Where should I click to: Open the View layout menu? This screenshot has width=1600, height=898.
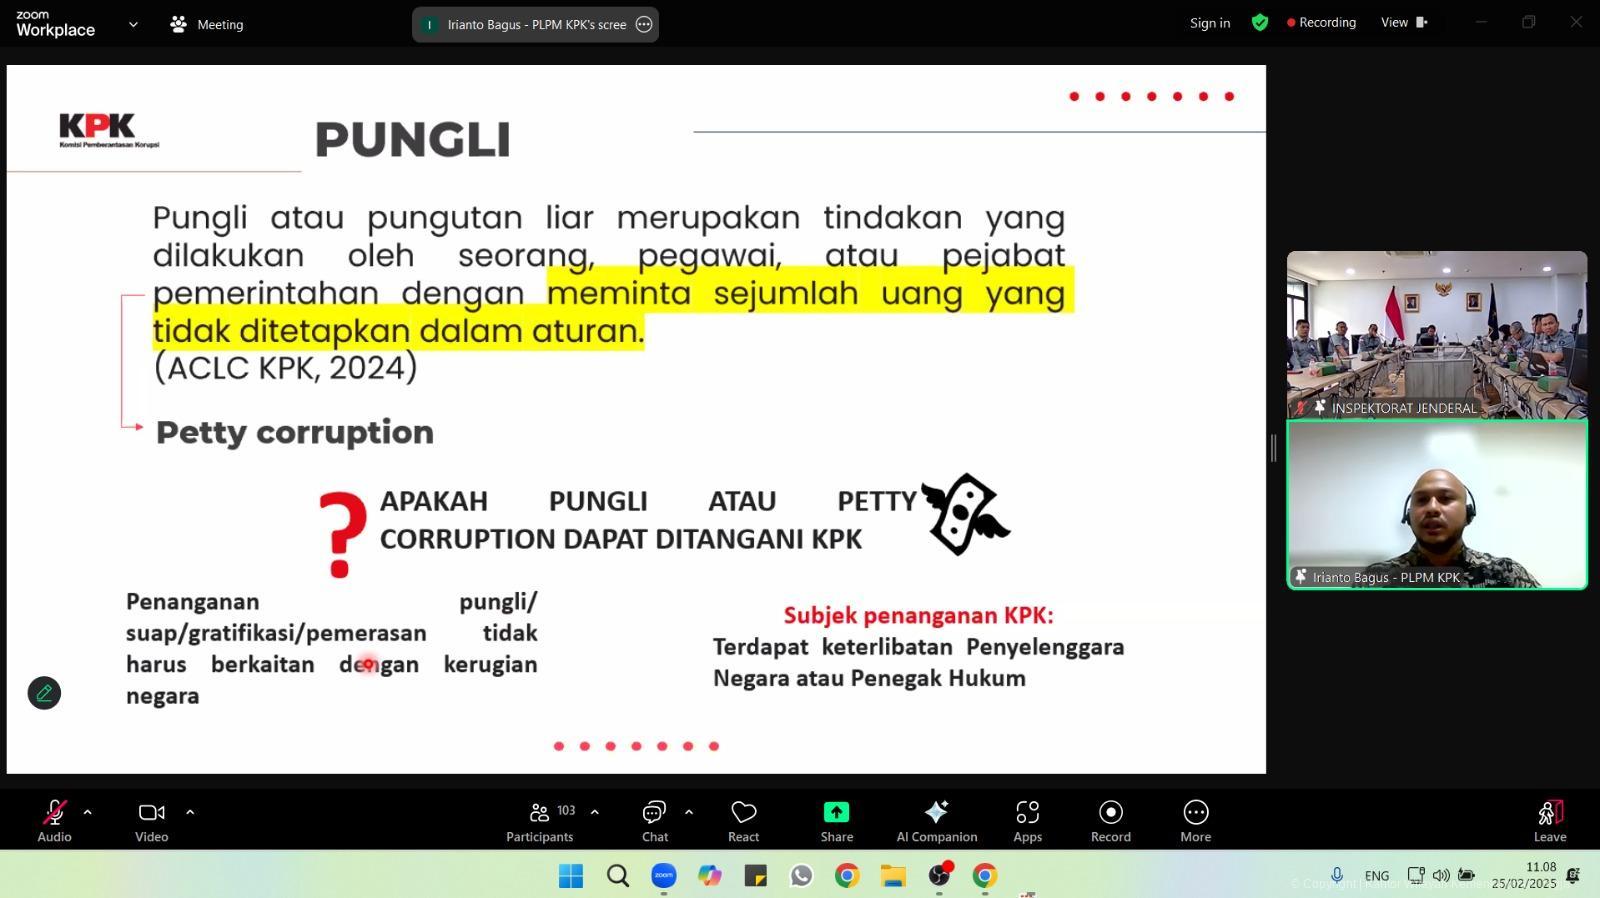coord(1404,23)
